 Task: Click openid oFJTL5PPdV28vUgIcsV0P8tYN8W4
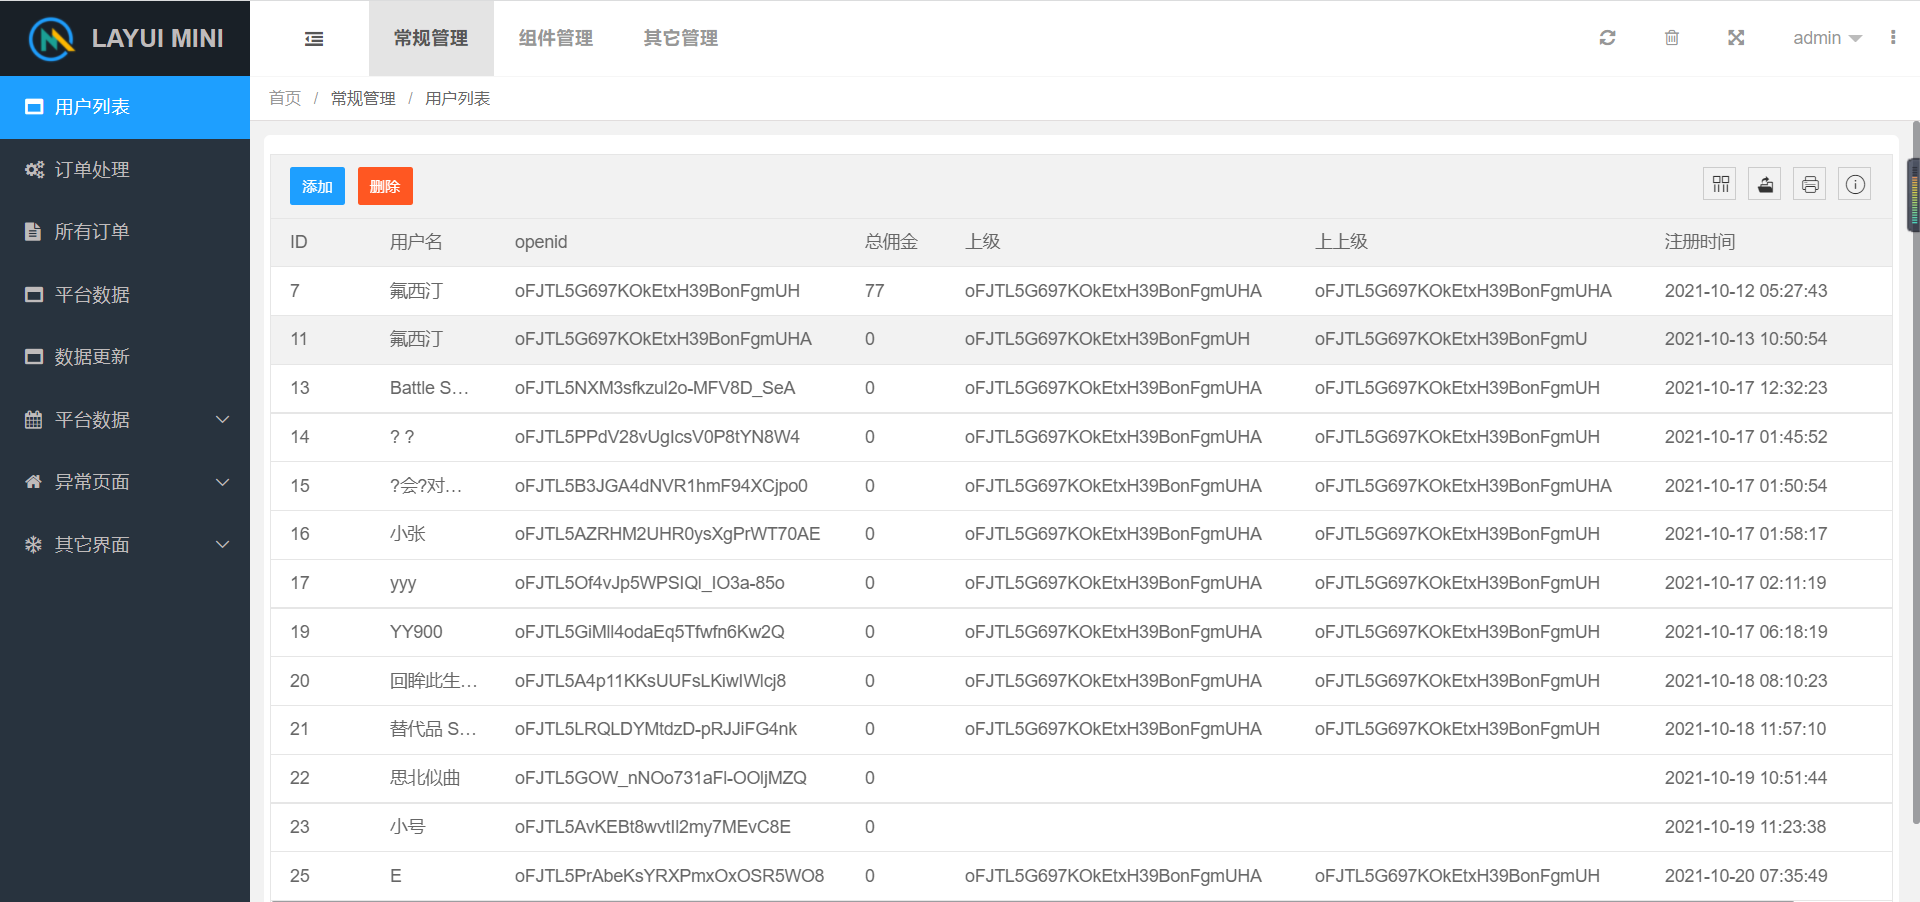pyautogui.click(x=657, y=437)
